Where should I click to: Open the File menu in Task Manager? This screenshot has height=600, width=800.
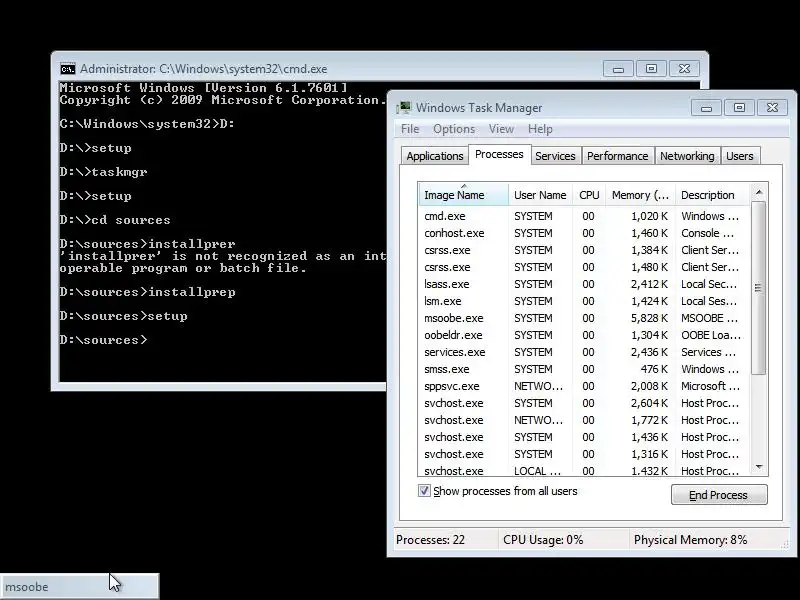[410, 129]
